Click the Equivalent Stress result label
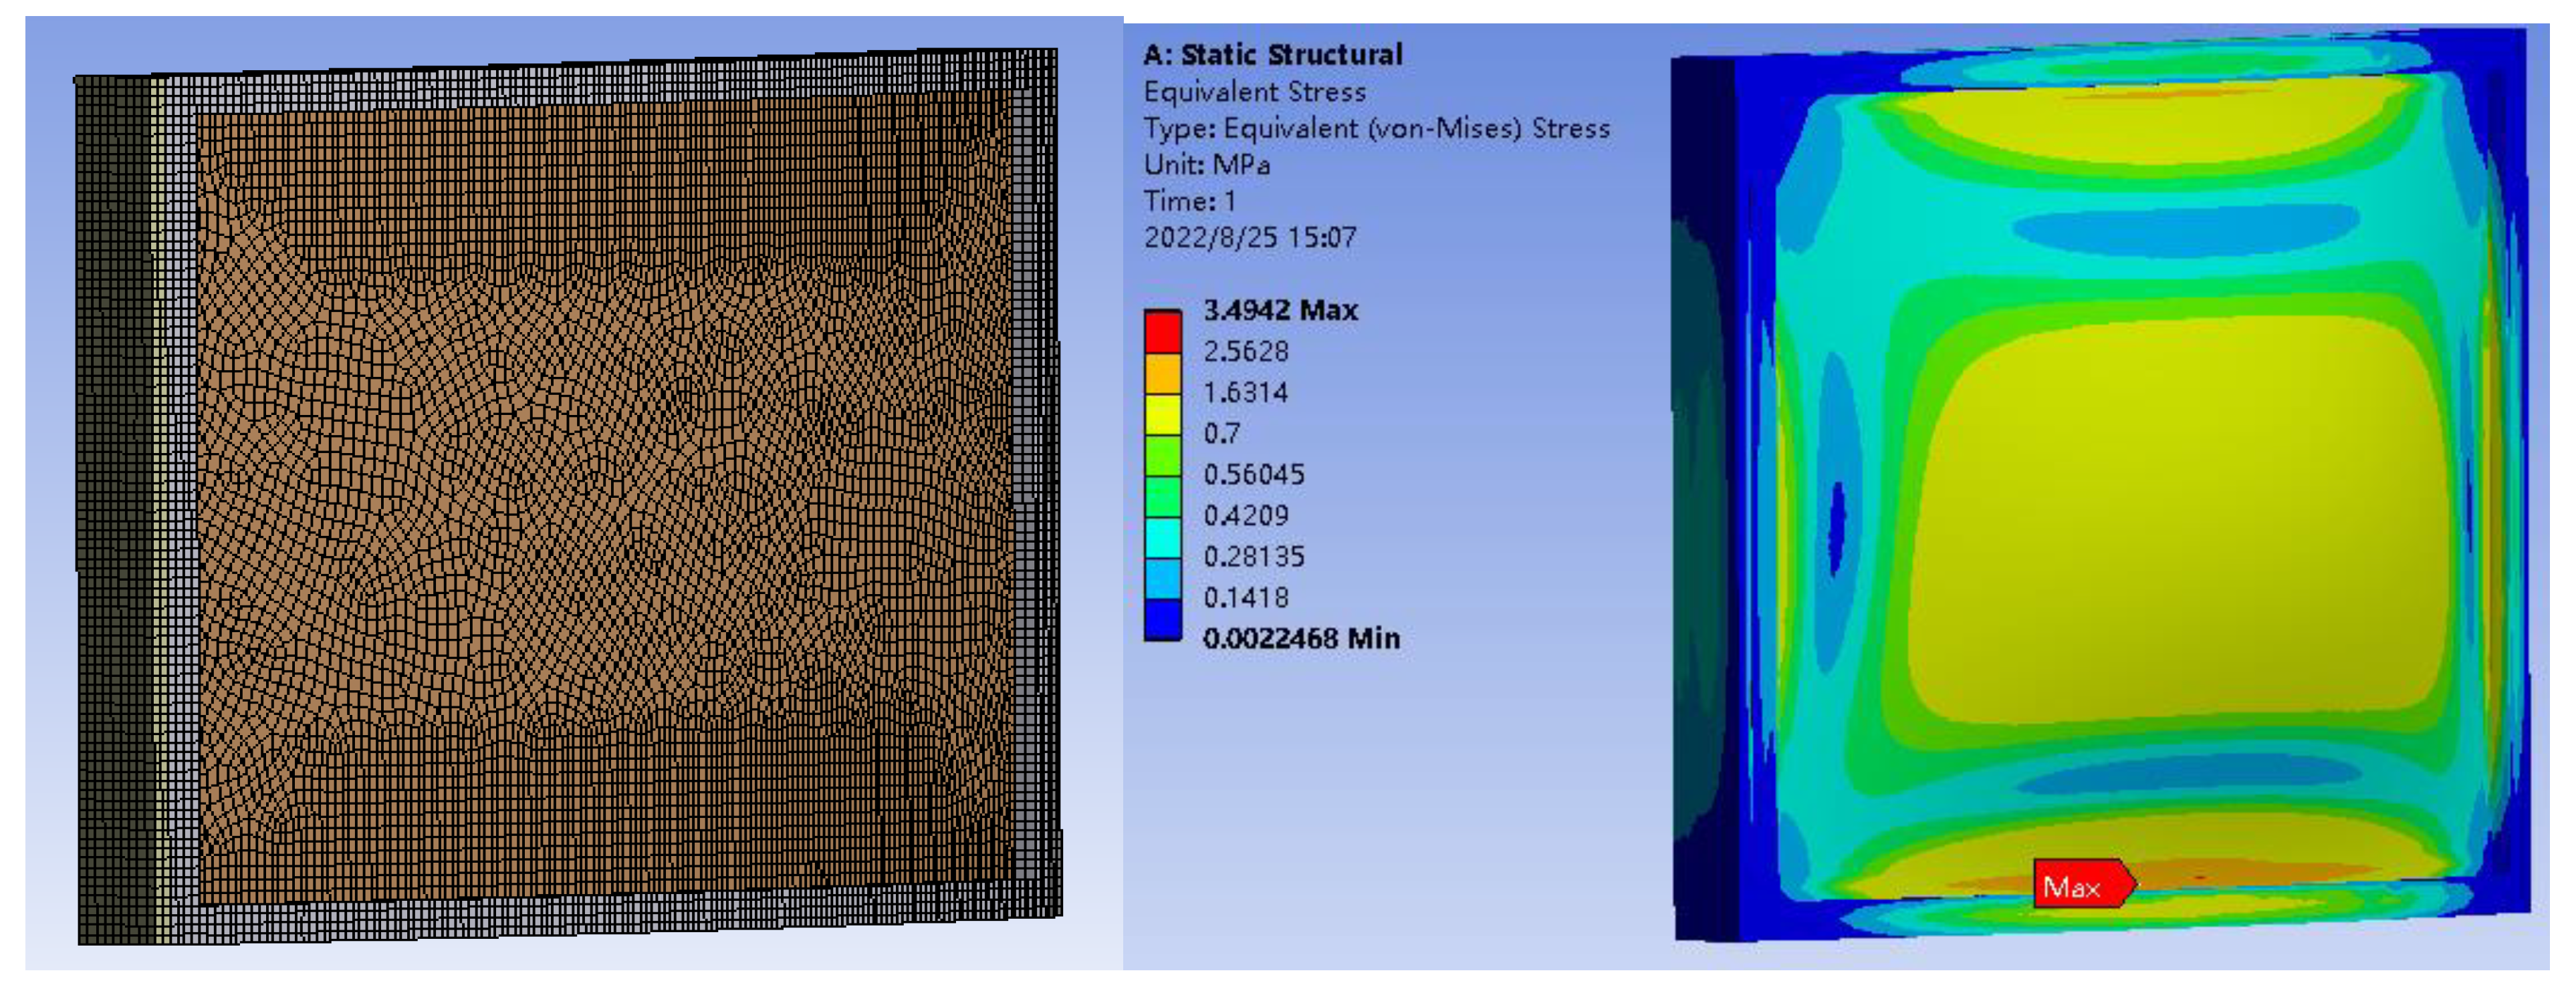The width and height of the screenshot is (2576, 991). [x=1254, y=92]
